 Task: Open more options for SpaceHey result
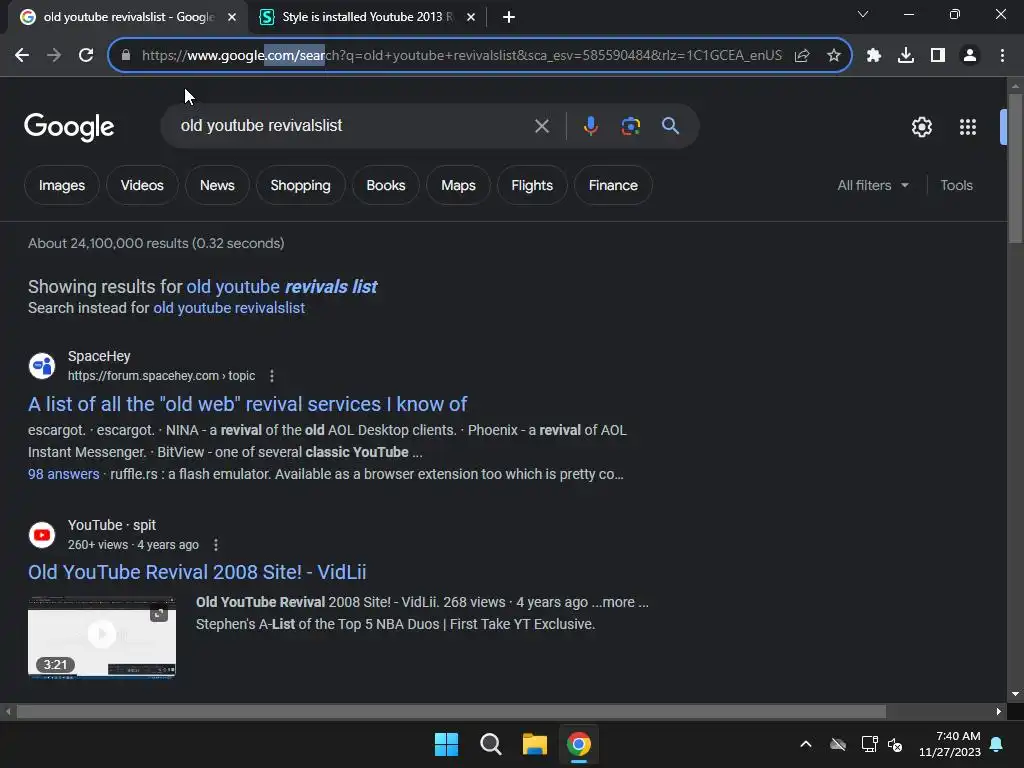pos(272,376)
